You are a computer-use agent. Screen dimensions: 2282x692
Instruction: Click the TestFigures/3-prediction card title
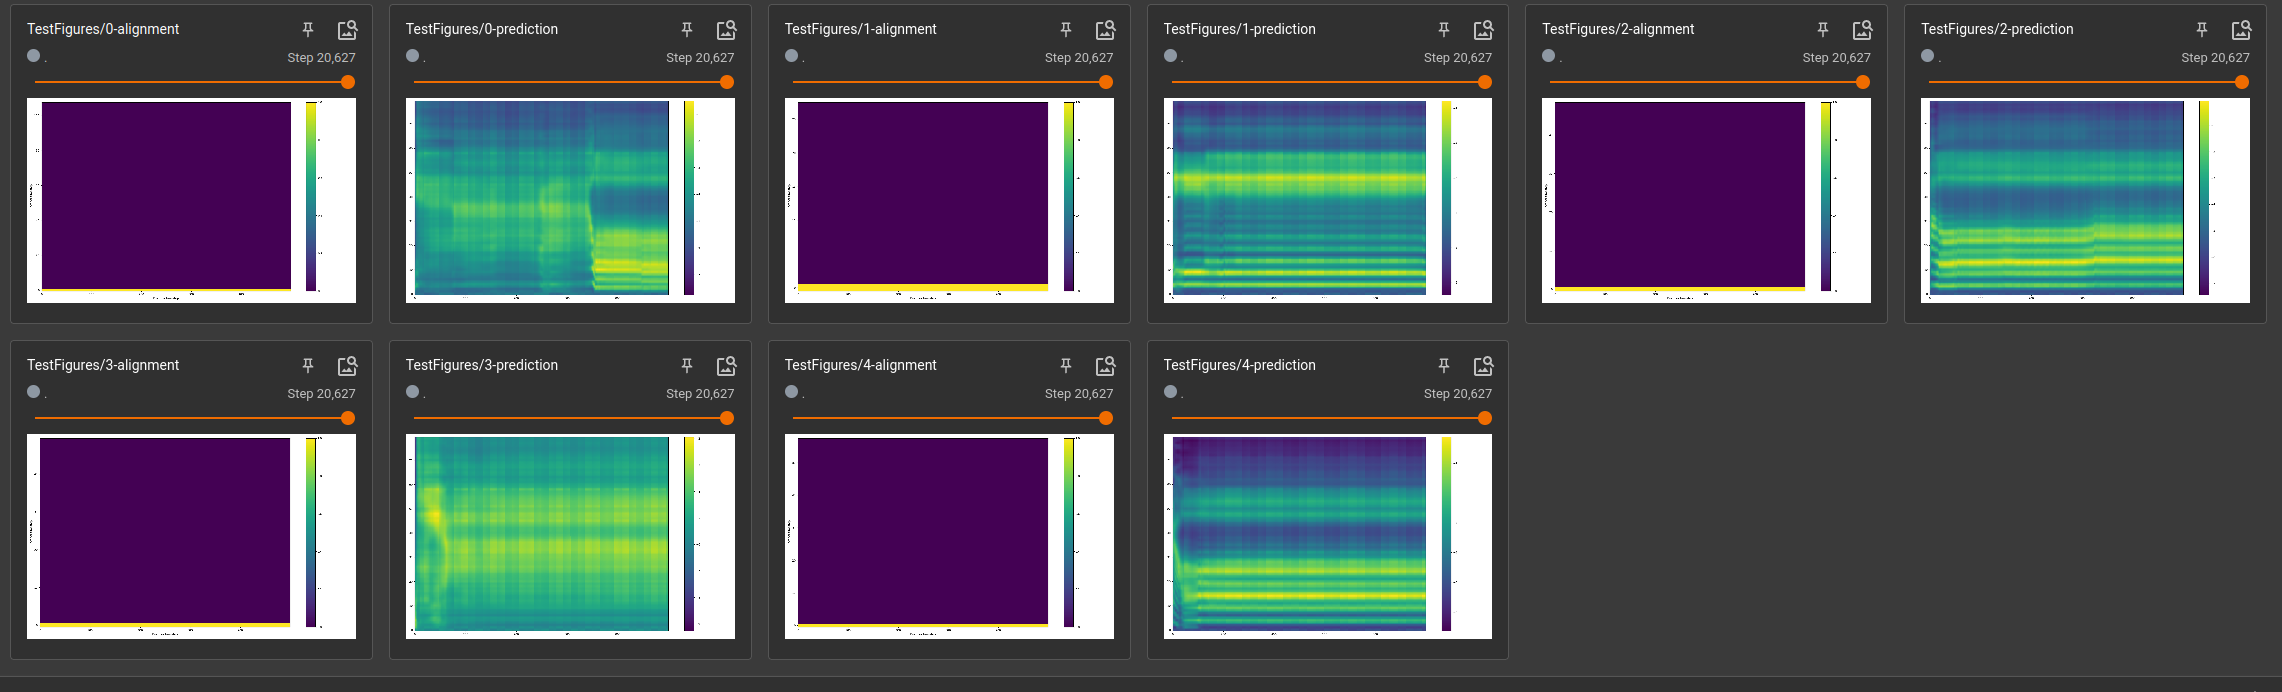[x=482, y=365]
